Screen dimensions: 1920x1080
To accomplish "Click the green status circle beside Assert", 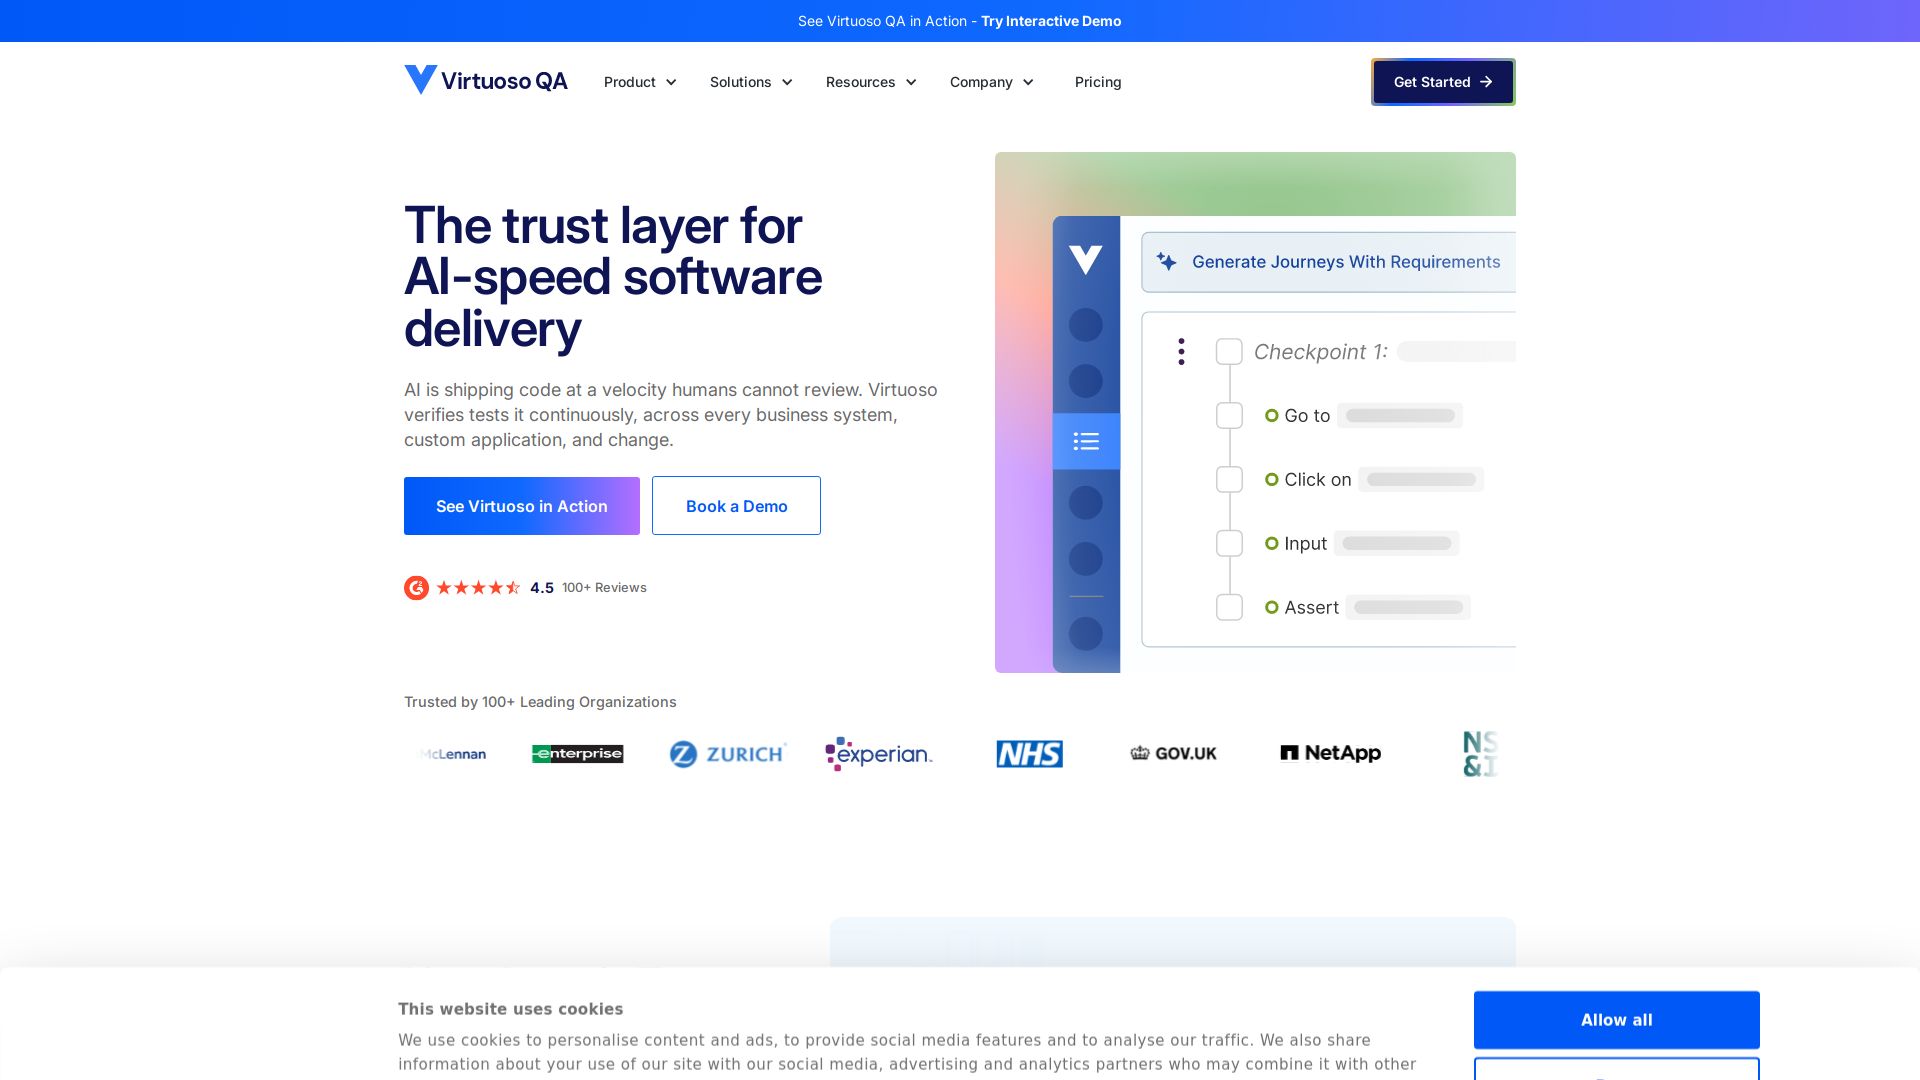I will pyautogui.click(x=1272, y=608).
